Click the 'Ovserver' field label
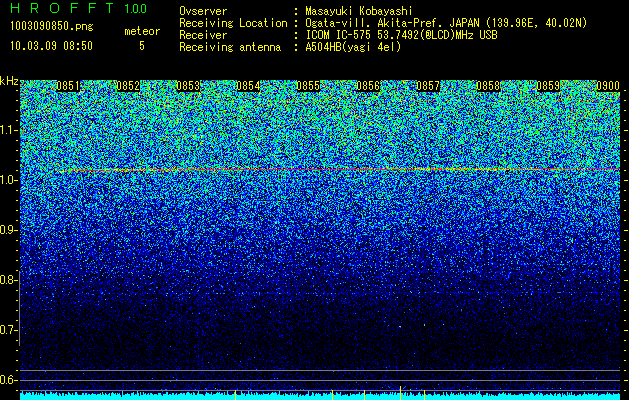Viewport: 629px width, 400px height. pos(203,11)
